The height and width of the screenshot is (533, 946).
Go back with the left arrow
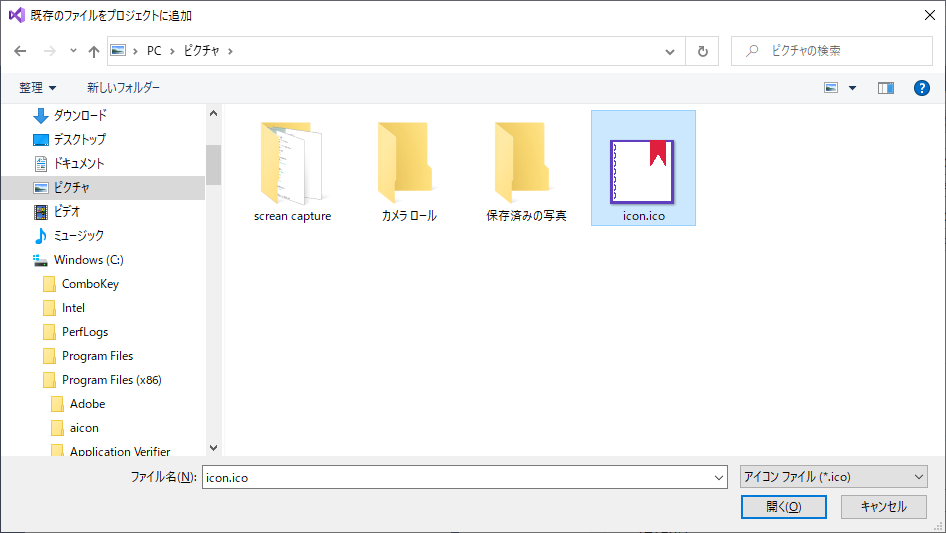point(20,51)
